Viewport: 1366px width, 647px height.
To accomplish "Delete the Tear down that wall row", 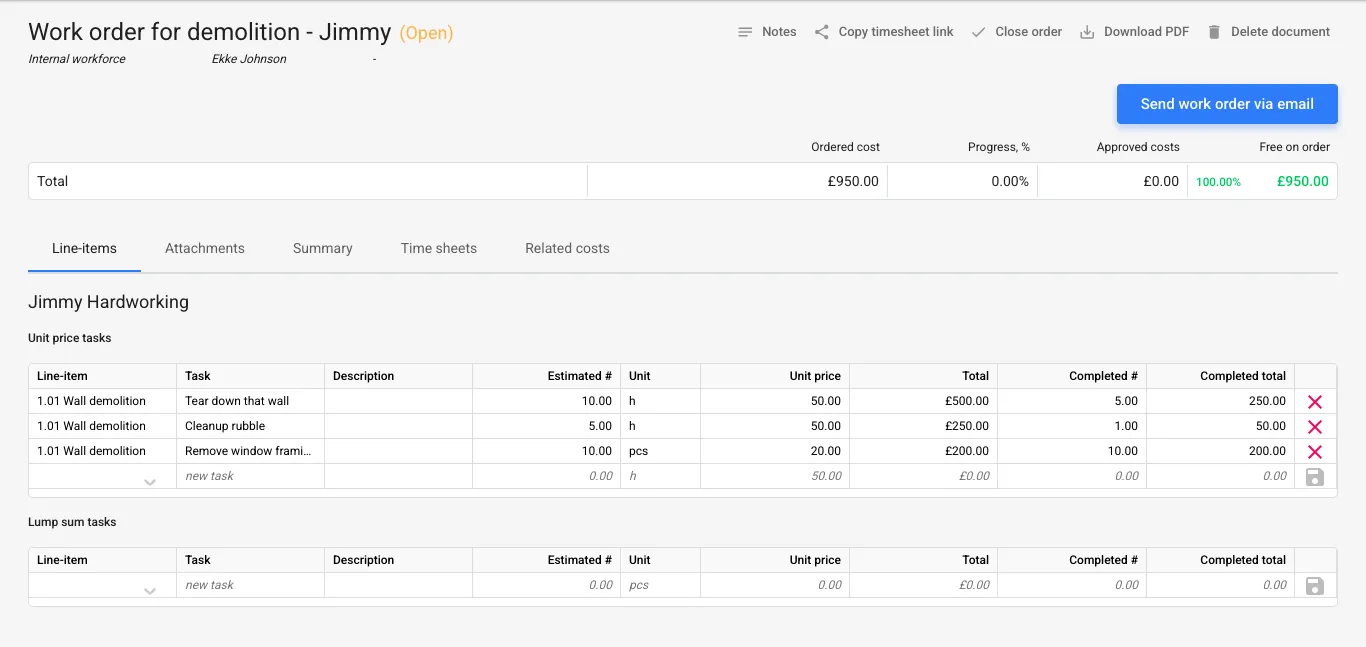I will pyautogui.click(x=1315, y=401).
